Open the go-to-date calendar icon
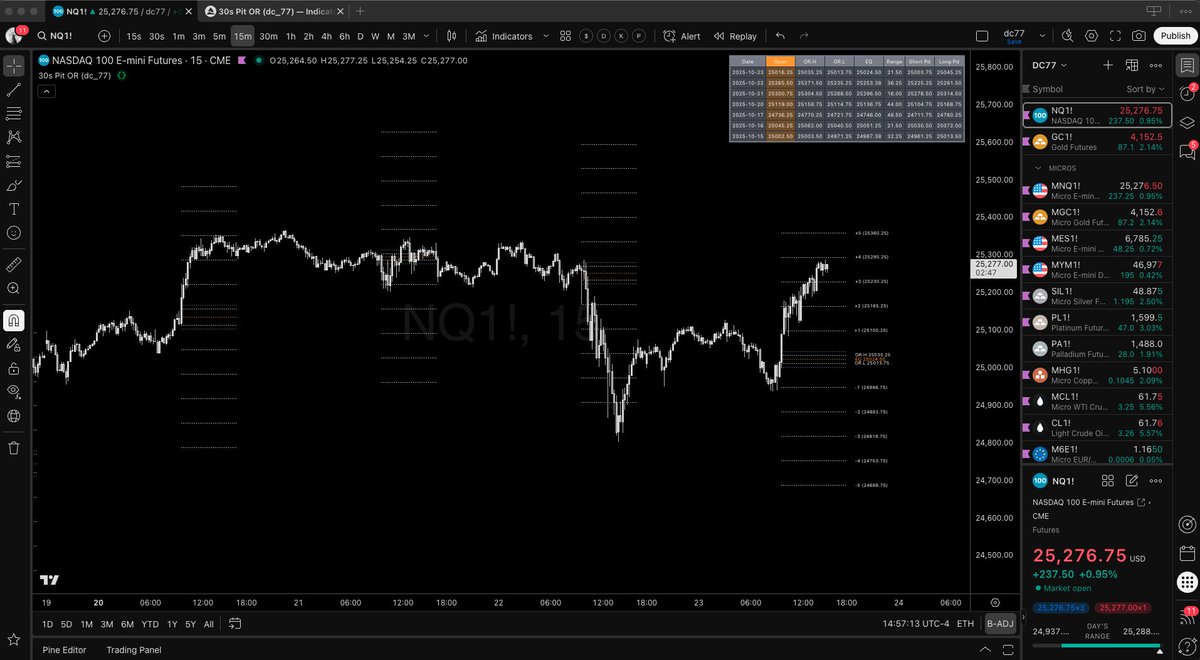This screenshot has width=1200, height=660. [234, 624]
